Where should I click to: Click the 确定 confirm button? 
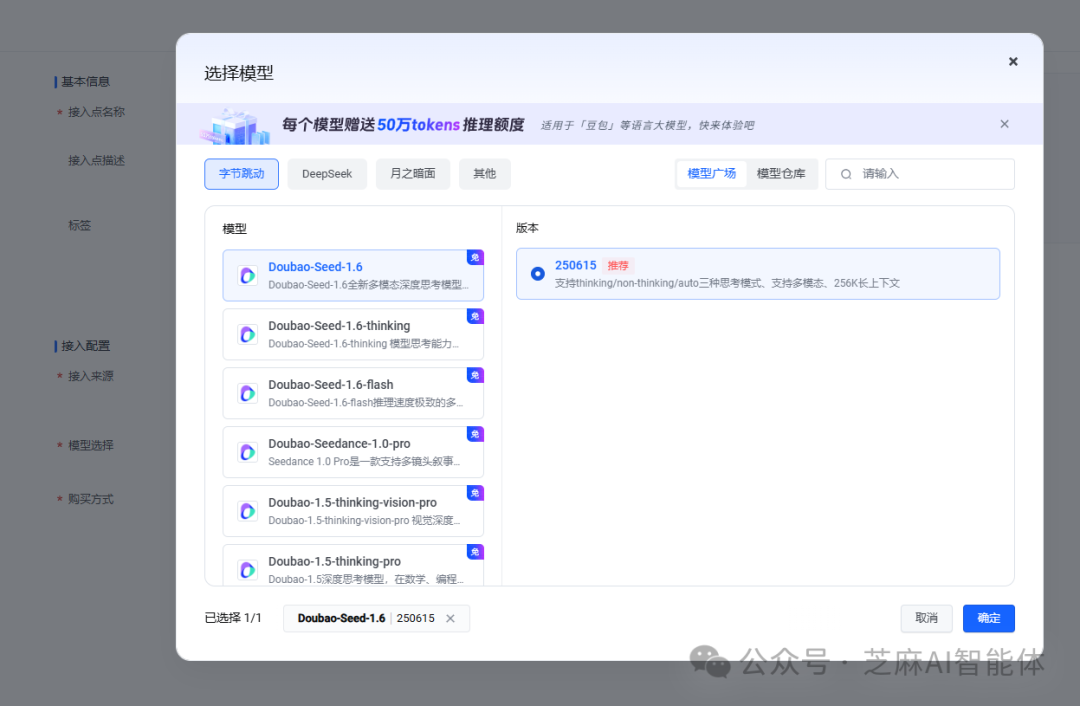pos(988,618)
